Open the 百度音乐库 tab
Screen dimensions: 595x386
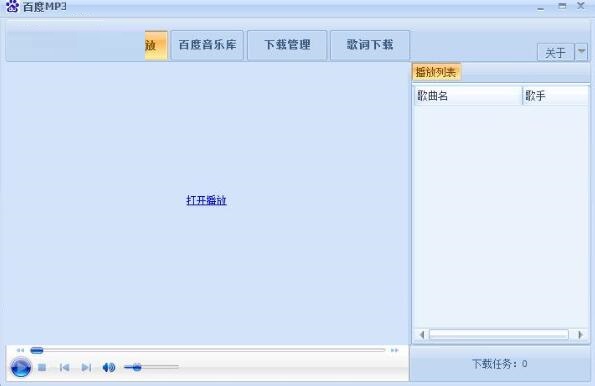(x=207, y=45)
